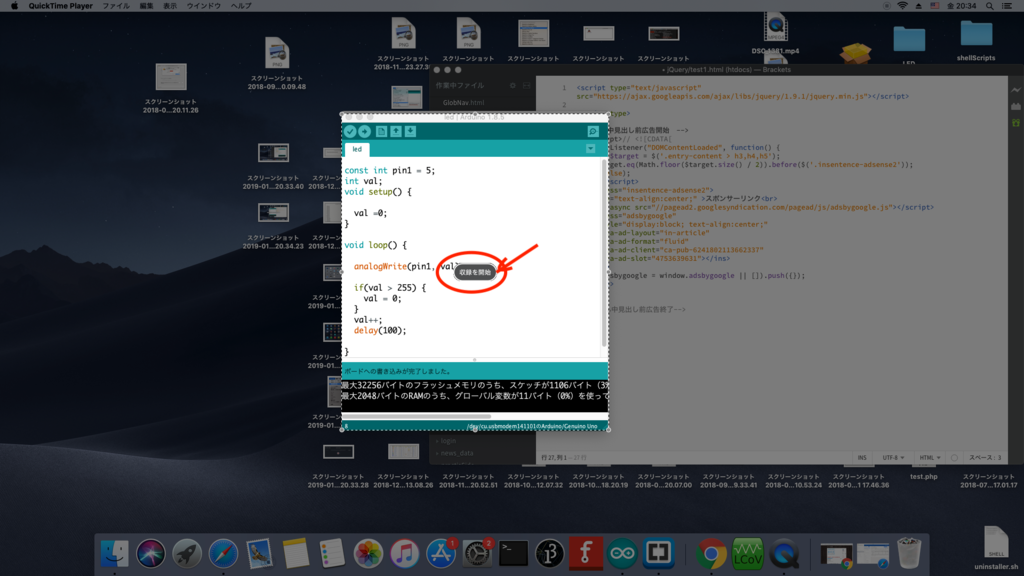The image size is (1024, 576).
Task: Open QuickTime Player icon in dock
Action: pyautogui.click(x=784, y=554)
